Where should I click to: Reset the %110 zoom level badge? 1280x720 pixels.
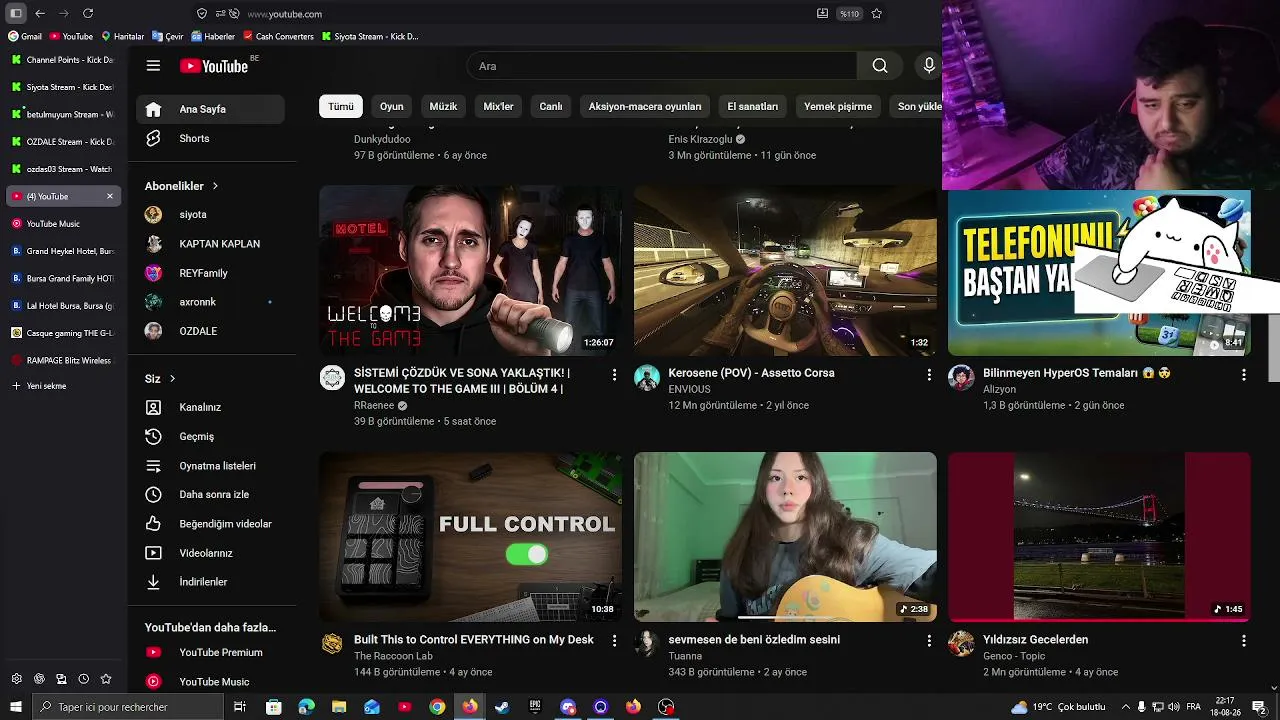[x=849, y=14]
